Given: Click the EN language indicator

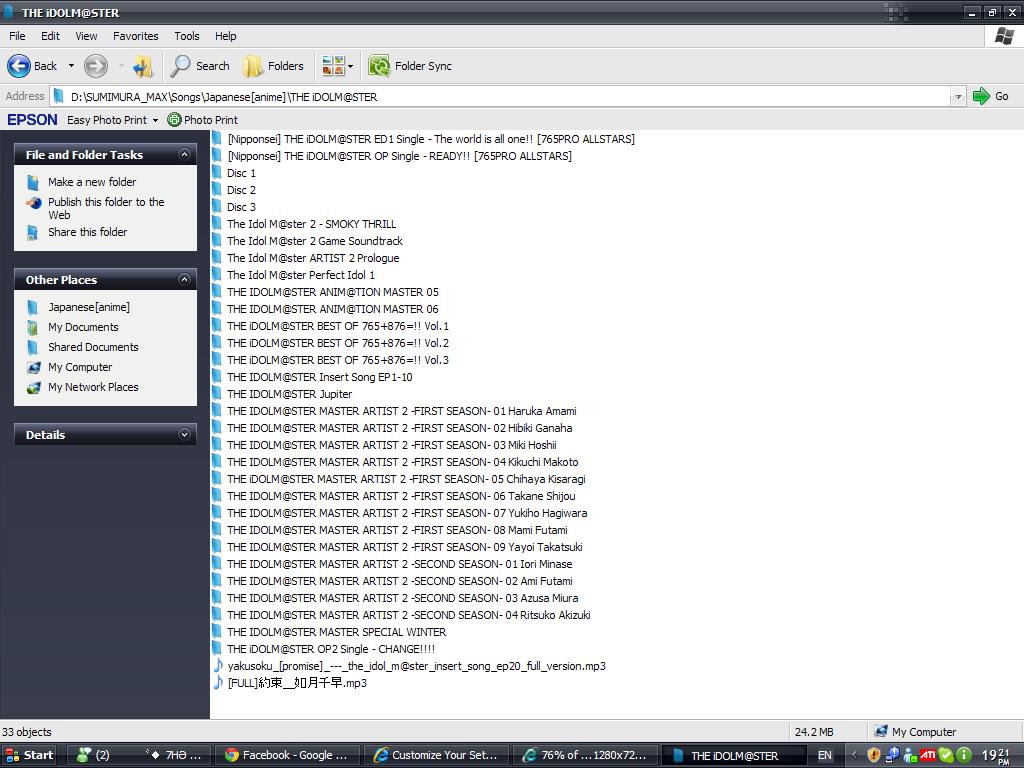Looking at the screenshot, I should pyautogui.click(x=825, y=756).
